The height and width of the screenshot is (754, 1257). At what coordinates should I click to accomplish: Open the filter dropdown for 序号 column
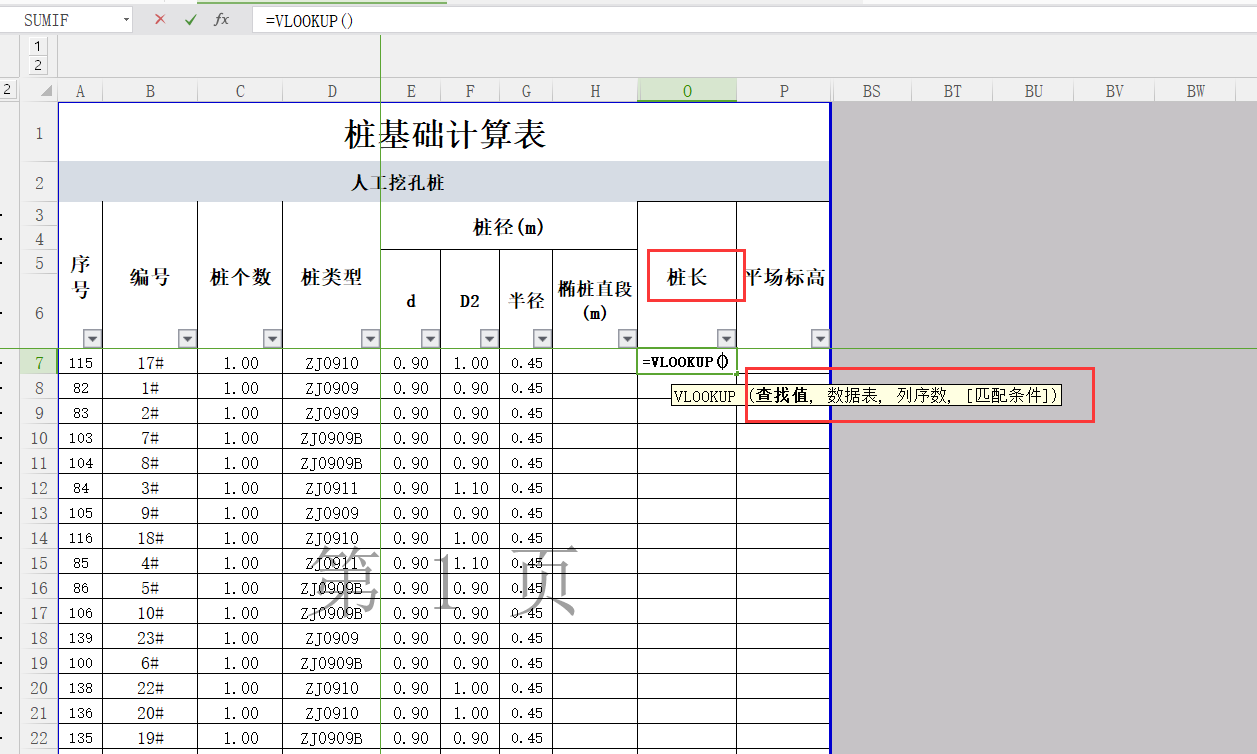[x=91, y=338]
